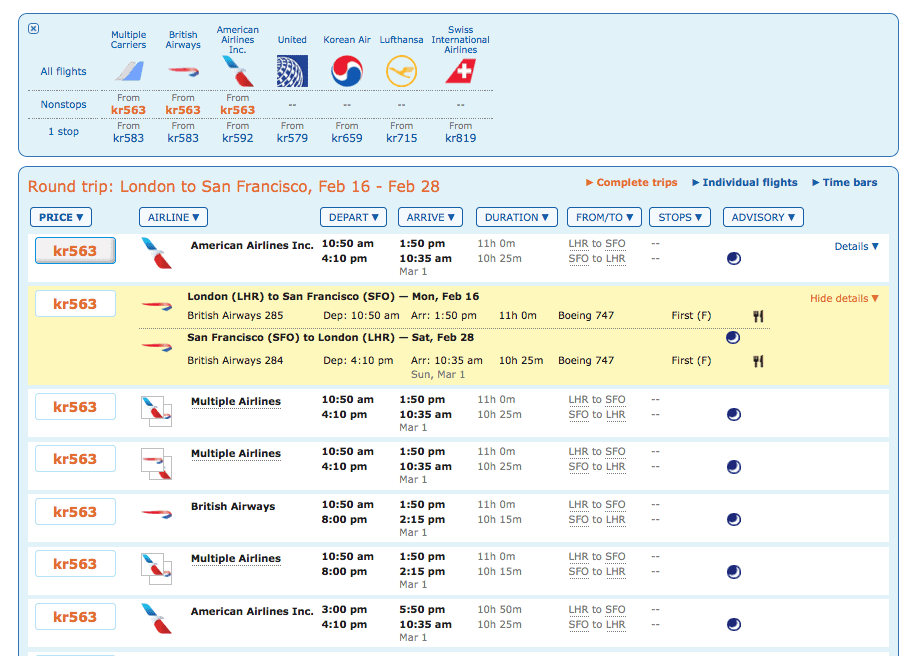912x656 pixels.
Task: Click moon icon in 8:00 pm British Airways row
Action: point(734,519)
